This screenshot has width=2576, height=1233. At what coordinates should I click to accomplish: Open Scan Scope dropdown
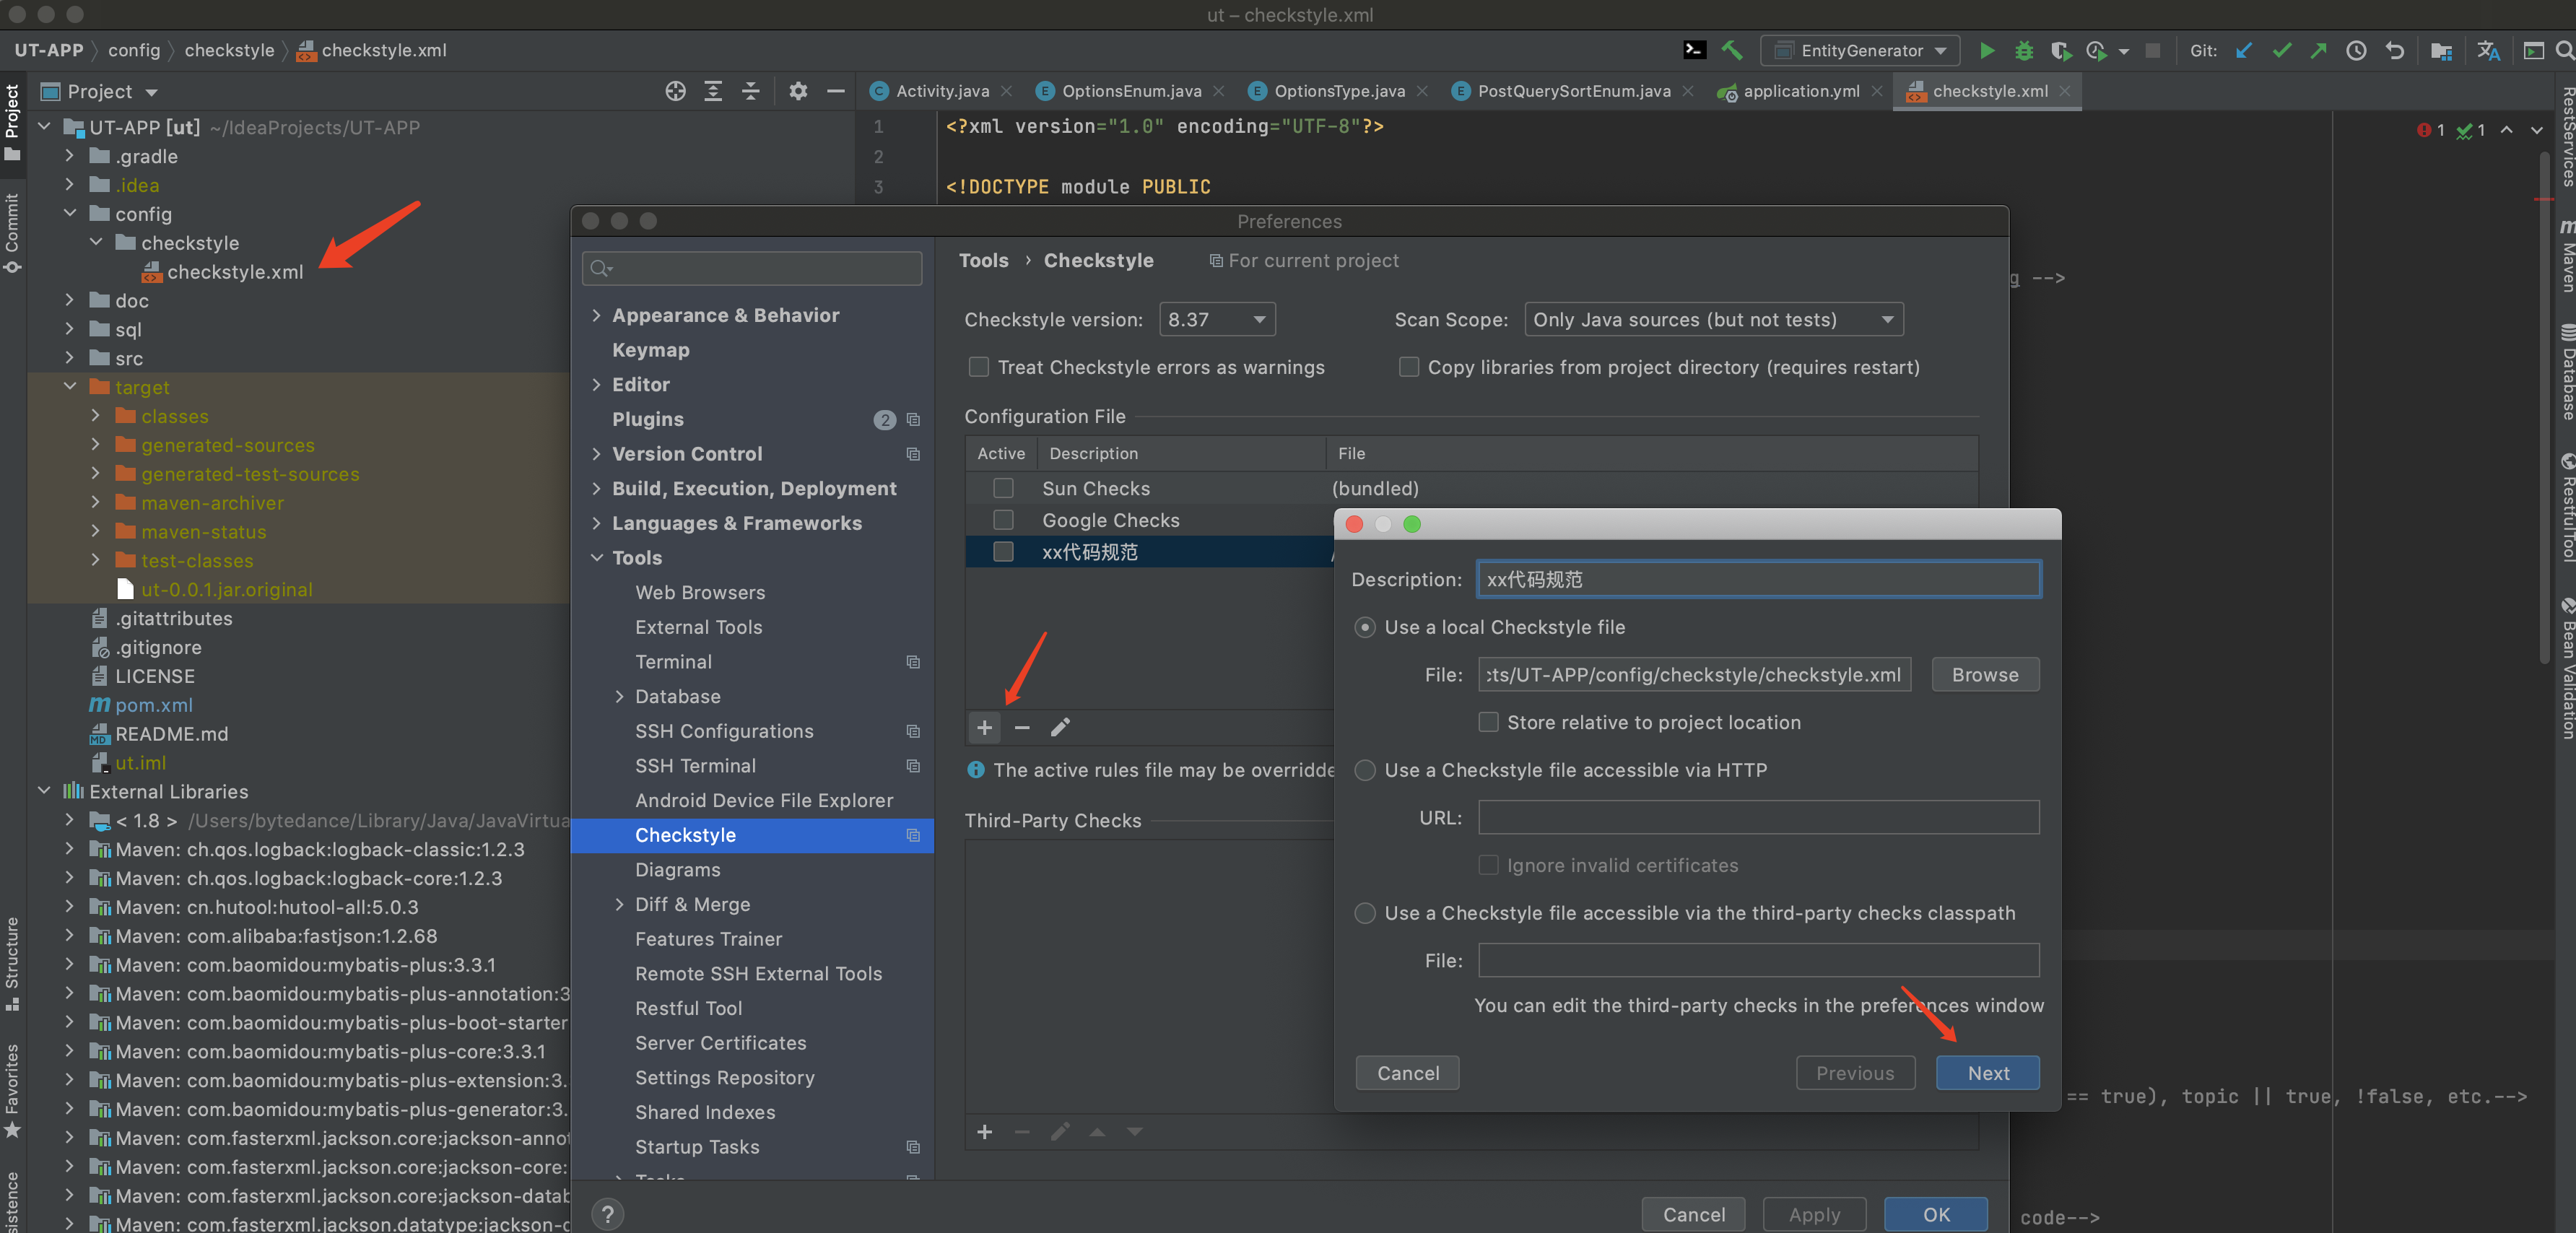point(1713,319)
